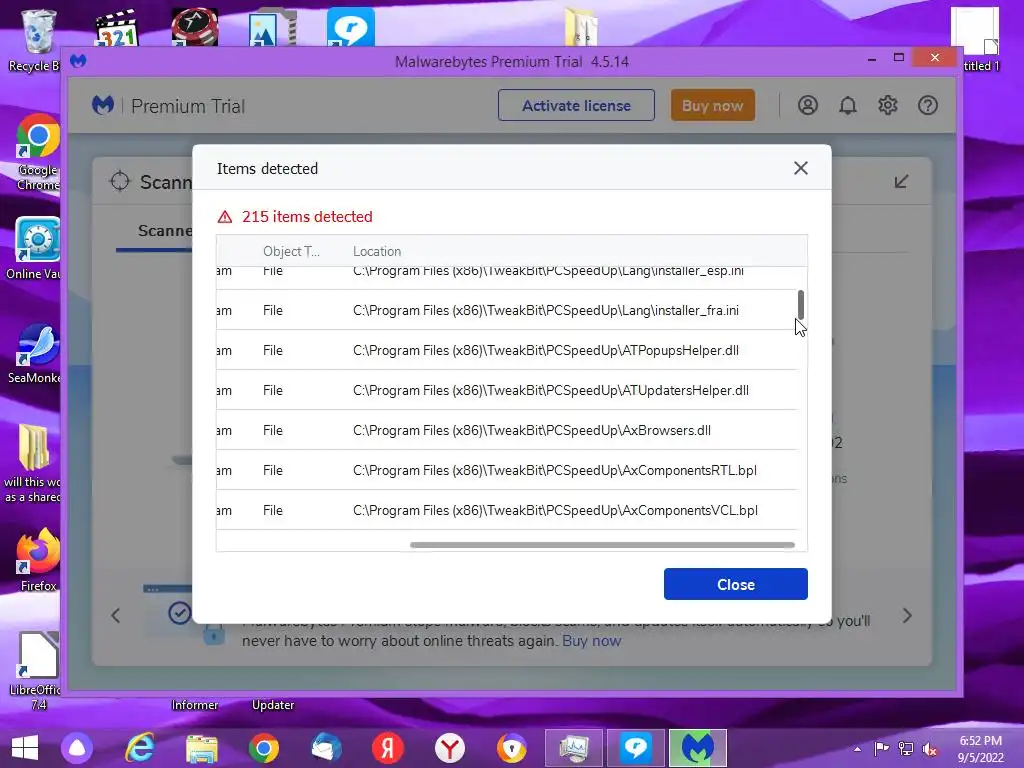This screenshot has width=1024, height=768.
Task: Open the LibreOffice 7.4 desktop shortcut
Action: pyautogui.click(x=37, y=671)
